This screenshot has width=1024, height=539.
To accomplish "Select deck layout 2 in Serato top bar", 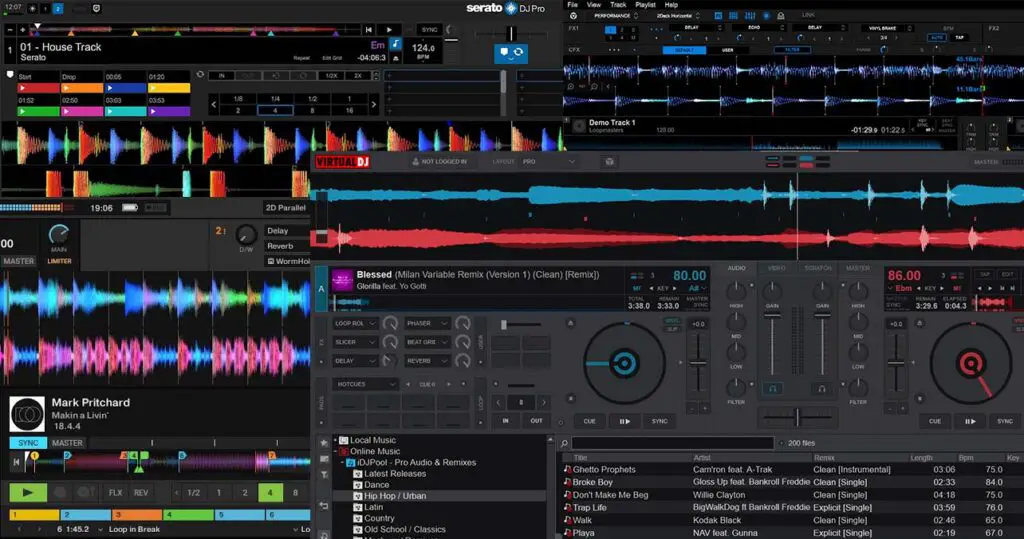I will (57, 8).
